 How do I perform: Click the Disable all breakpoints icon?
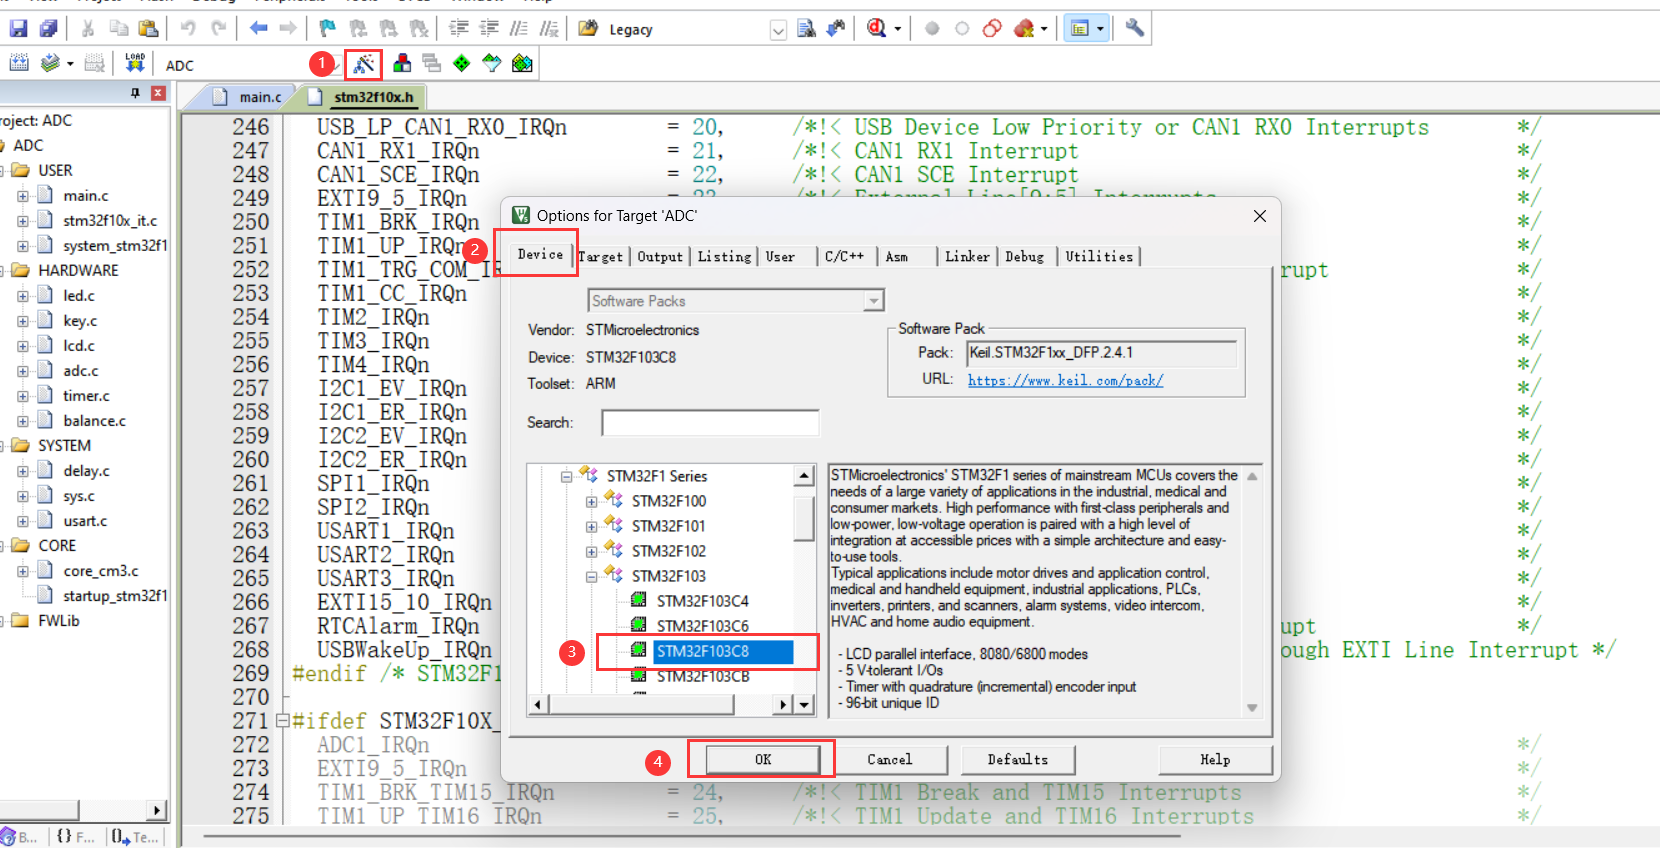(992, 28)
